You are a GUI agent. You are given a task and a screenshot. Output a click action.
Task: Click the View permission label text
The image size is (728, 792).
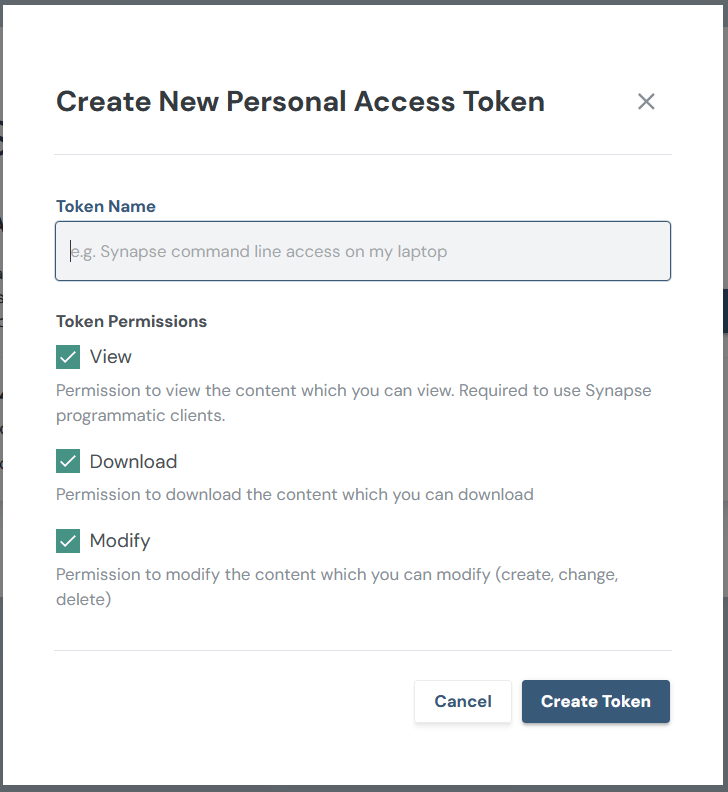tap(111, 357)
